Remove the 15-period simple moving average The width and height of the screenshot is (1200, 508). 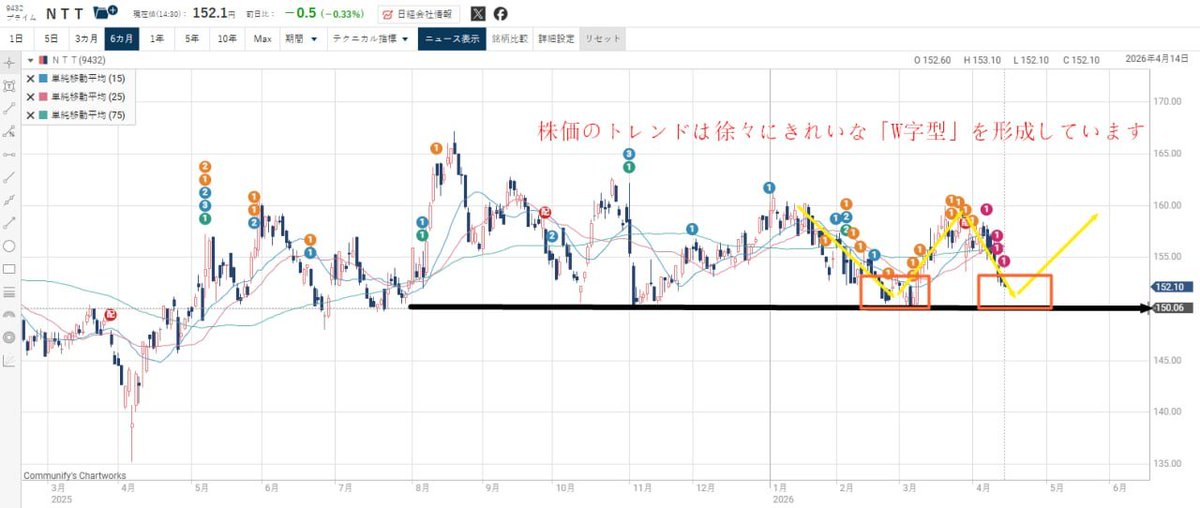[30, 79]
